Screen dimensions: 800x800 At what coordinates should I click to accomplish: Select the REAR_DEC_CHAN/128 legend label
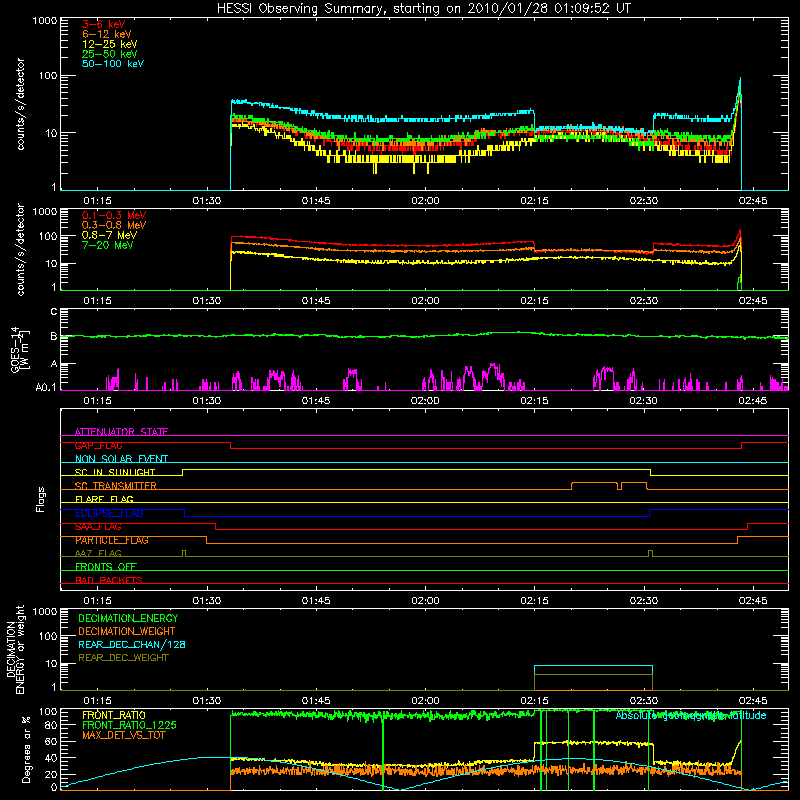[x=132, y=644]
